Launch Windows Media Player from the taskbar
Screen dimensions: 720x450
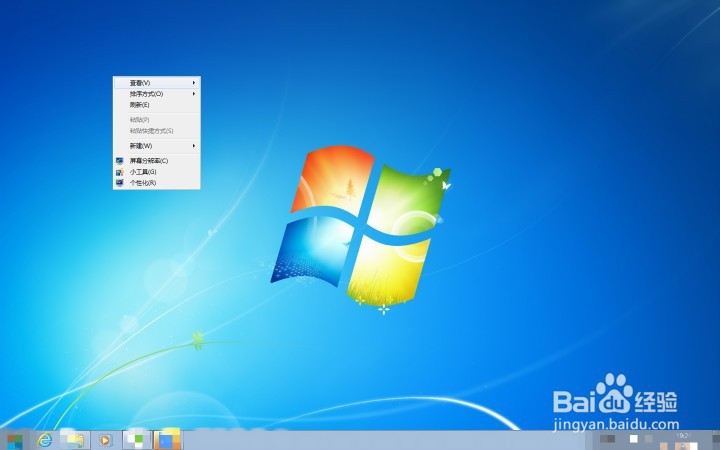pyautogui.click(x=105, y=441)
